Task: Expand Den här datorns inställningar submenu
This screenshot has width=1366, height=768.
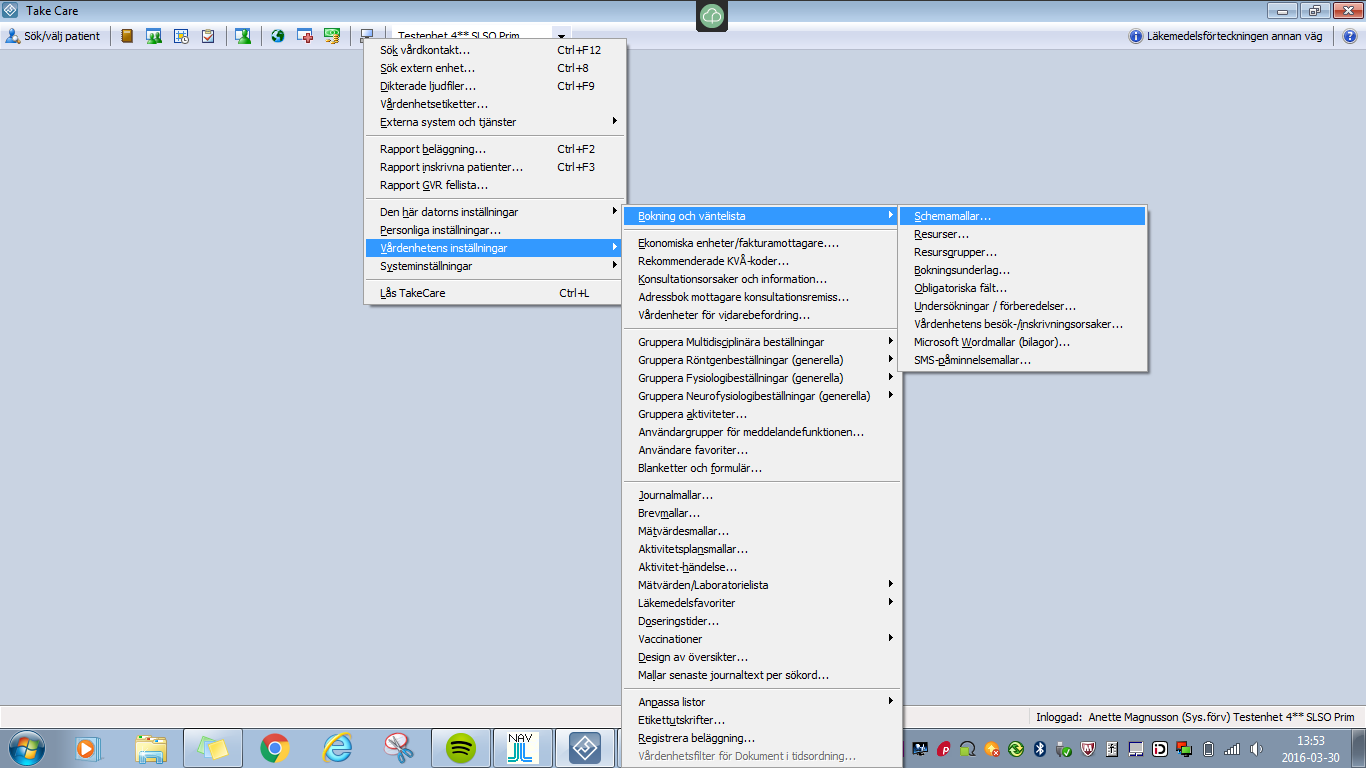Action: click(x=495, y=212)
